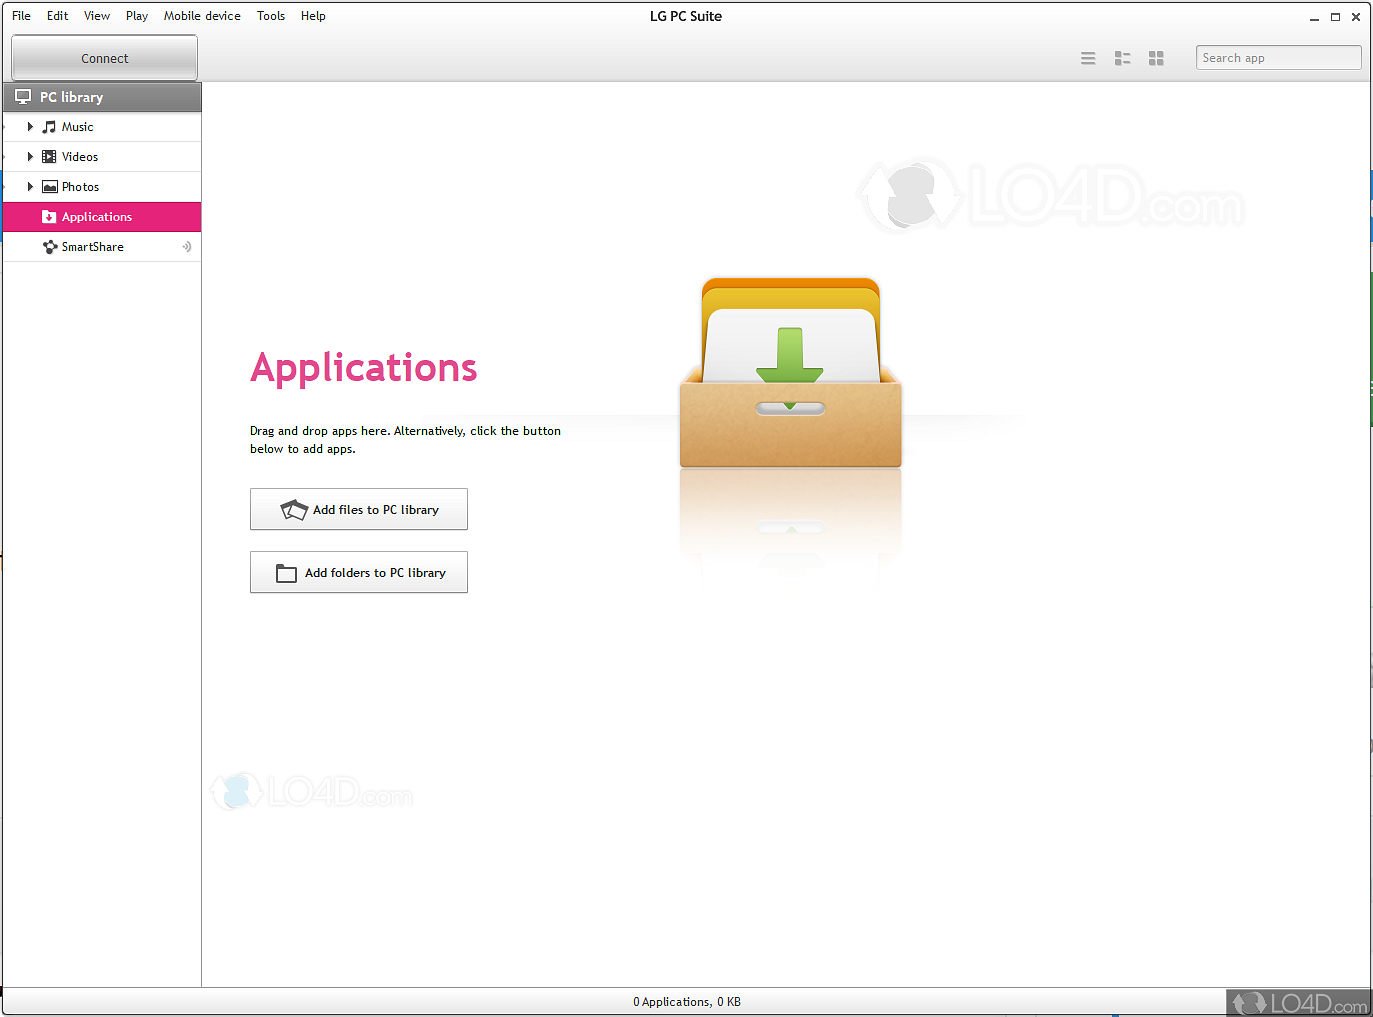Open the Mobile device menu
The width and height of the screenshot is (1373, 1017).
(202, 16)
